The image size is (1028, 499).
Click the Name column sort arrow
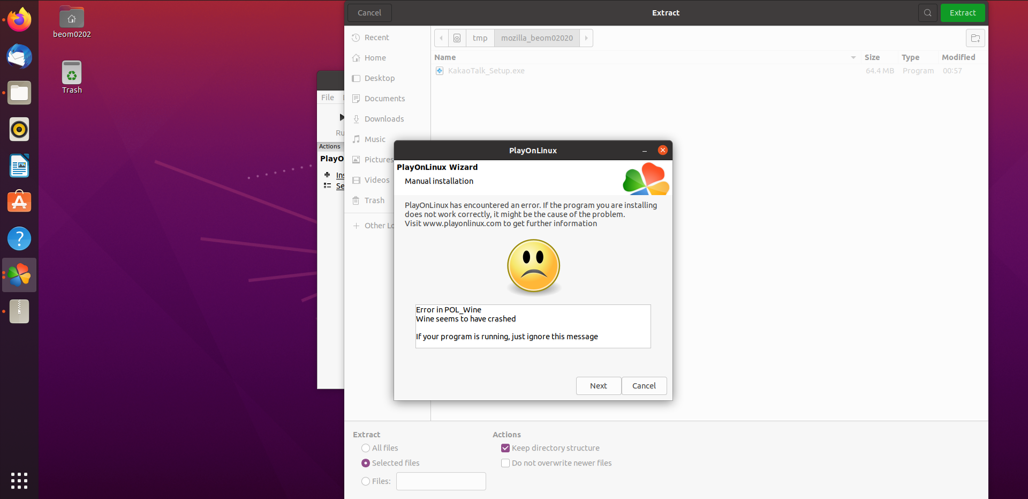coord(853,58)
